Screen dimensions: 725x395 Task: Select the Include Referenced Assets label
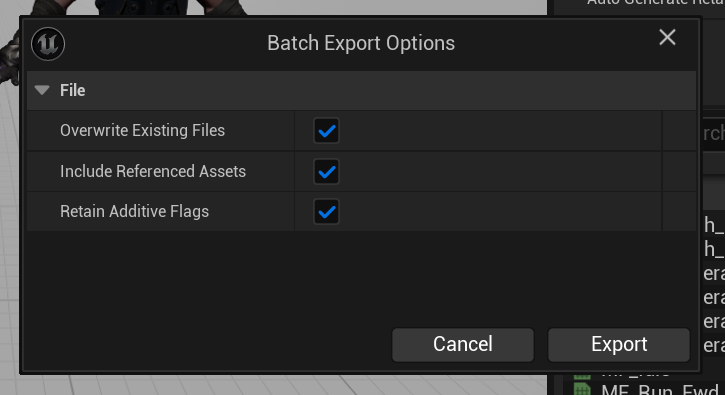click(x=153, y=171)
